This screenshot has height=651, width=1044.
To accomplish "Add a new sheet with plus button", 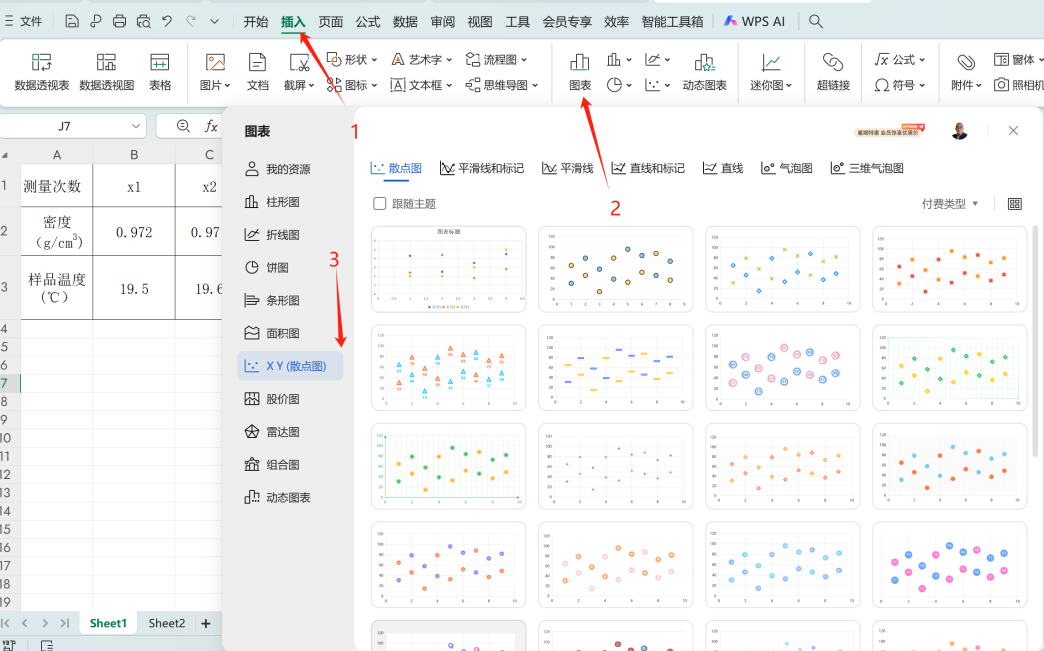I will tap(206, 623).
